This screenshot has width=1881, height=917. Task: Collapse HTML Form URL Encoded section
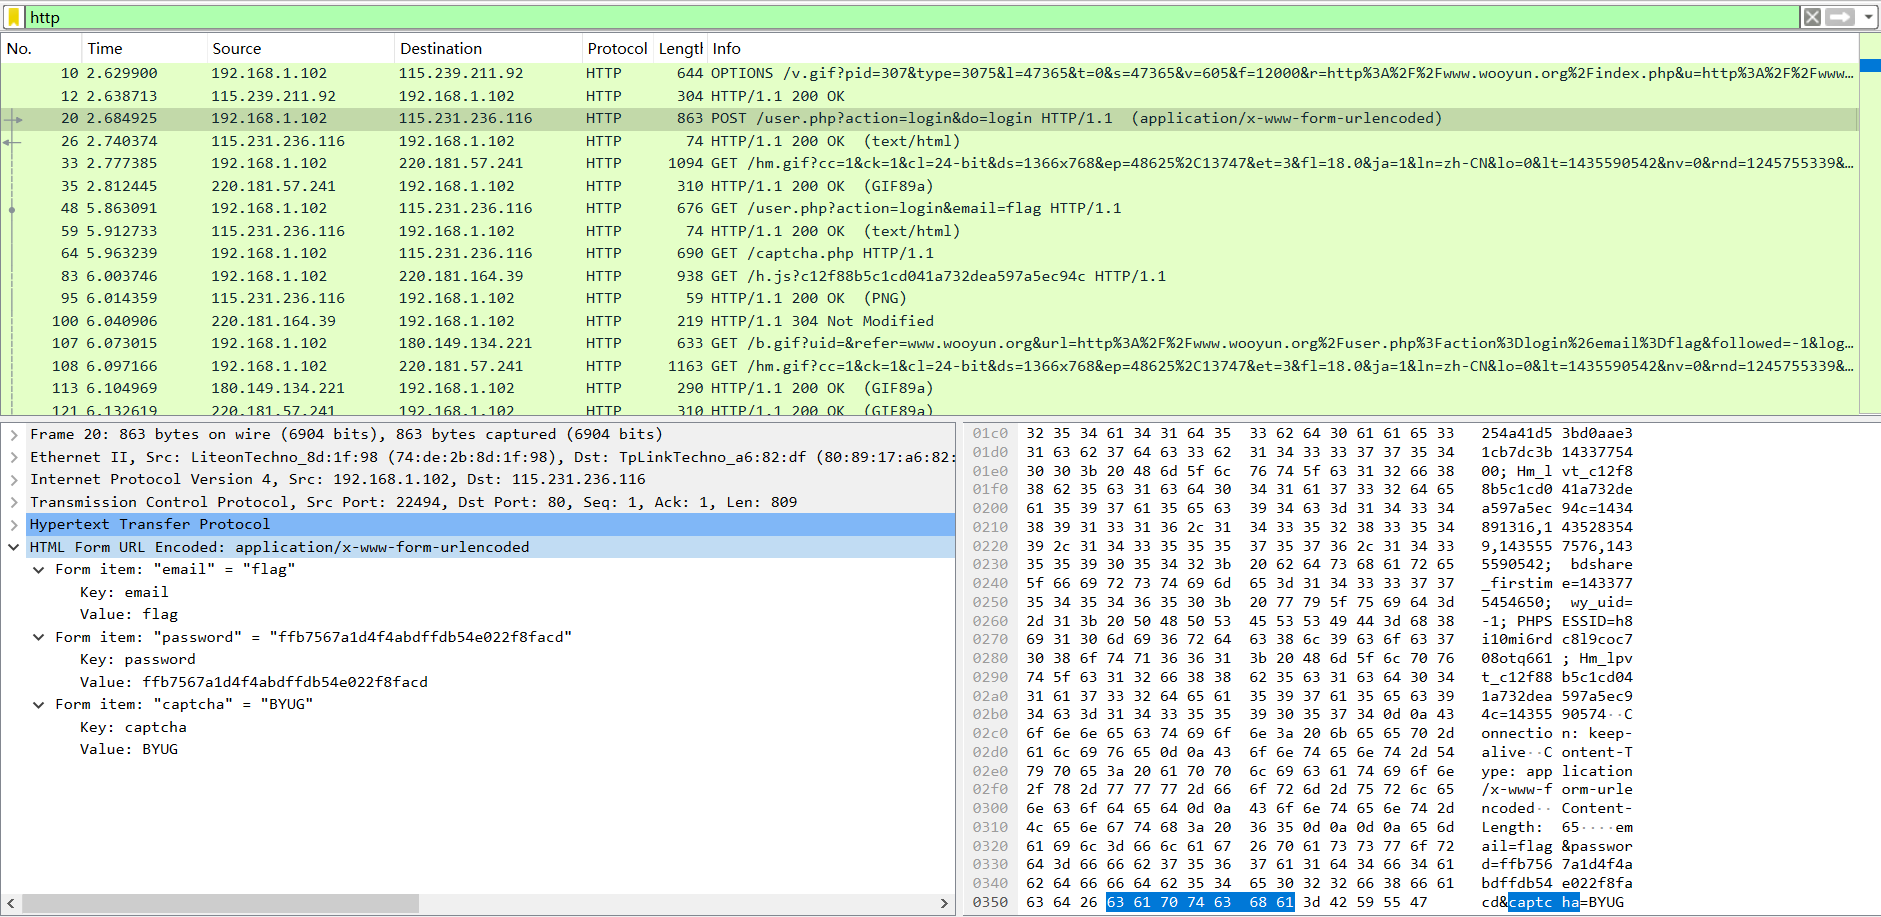pos(14,548)
